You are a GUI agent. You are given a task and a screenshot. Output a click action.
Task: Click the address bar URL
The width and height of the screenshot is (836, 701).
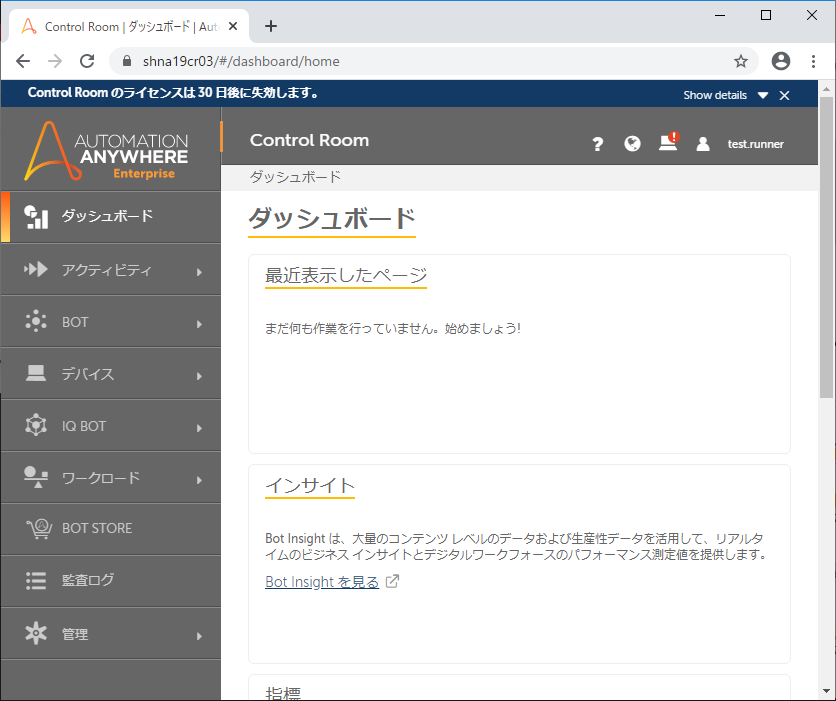241,61
